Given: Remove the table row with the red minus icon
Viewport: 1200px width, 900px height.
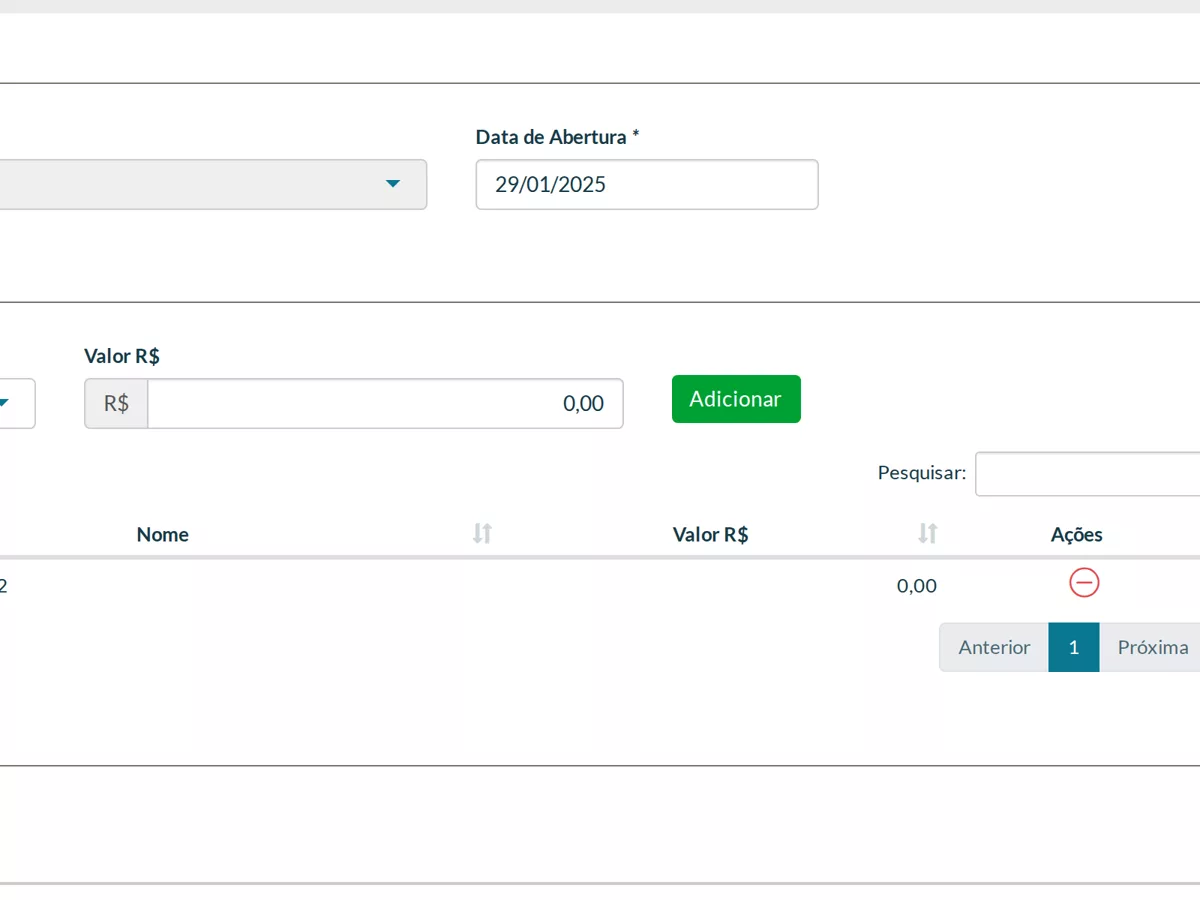Looking at the screenshot, I should [1084, 582].
